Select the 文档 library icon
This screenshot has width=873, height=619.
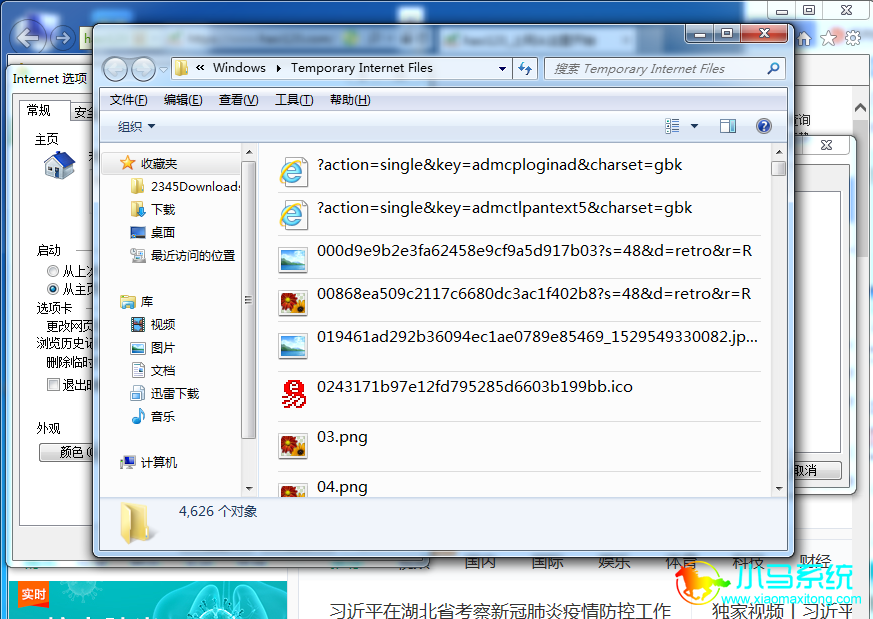(138, 370)
